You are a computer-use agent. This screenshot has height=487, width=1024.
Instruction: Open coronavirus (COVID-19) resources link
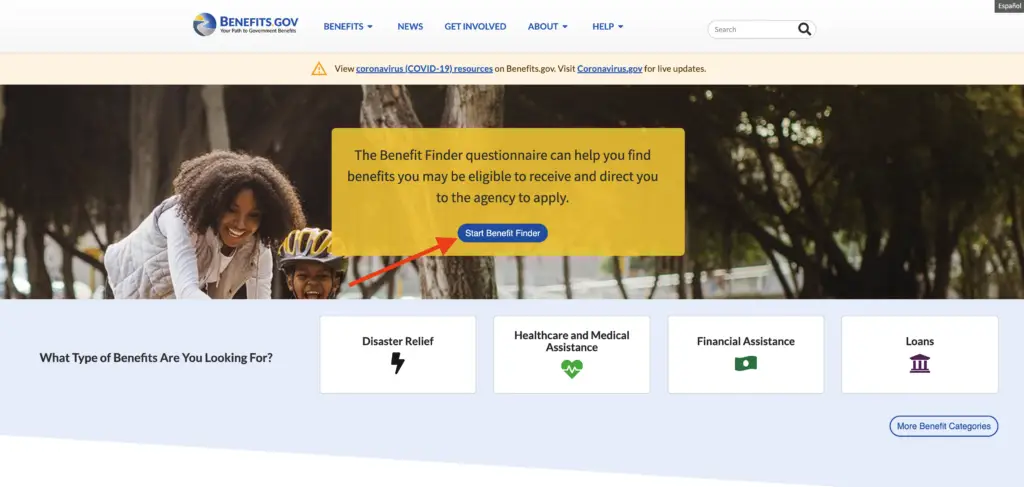(x=424, y=69)
